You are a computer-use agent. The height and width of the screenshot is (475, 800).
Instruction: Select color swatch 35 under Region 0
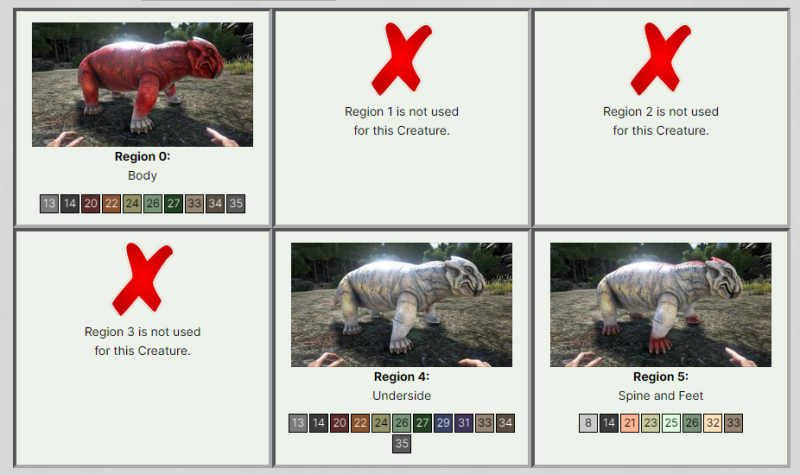[236, 204]
